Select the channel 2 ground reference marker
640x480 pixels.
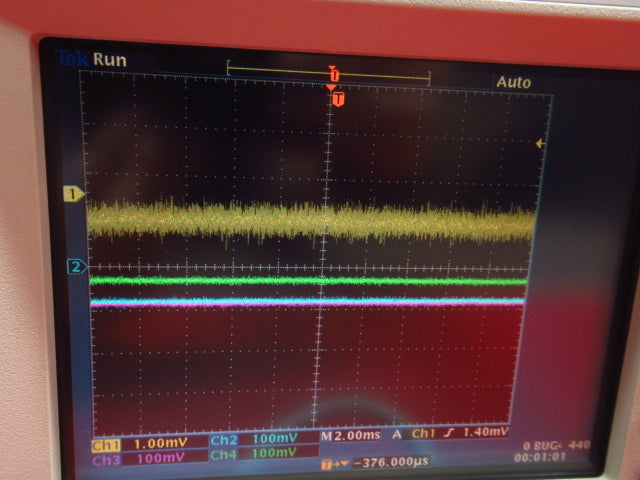click(77, 267)
